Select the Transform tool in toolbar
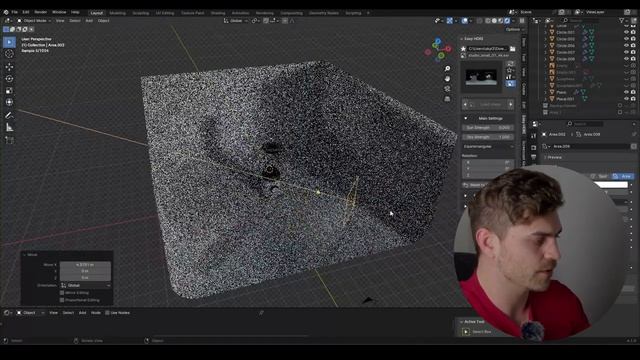Image resolution: width=640 pixels, height=360 pixels. pos(9,102)
